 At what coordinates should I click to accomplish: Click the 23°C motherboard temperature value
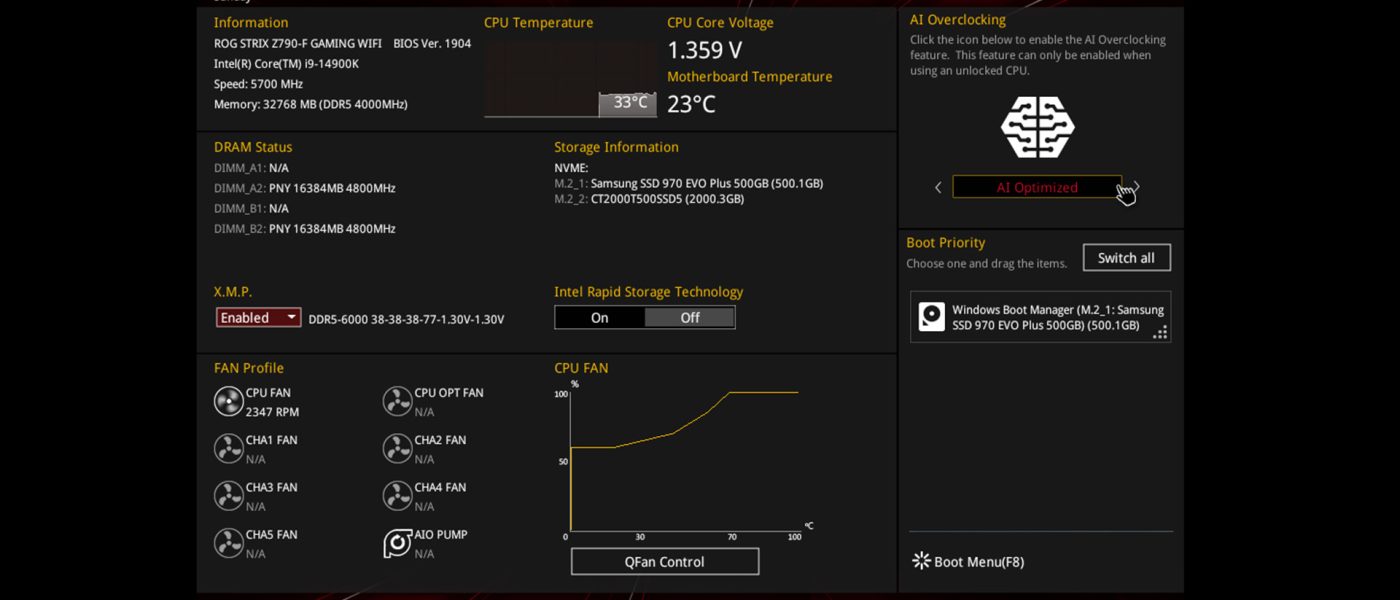pyautogui.click(x=691, y=104)
